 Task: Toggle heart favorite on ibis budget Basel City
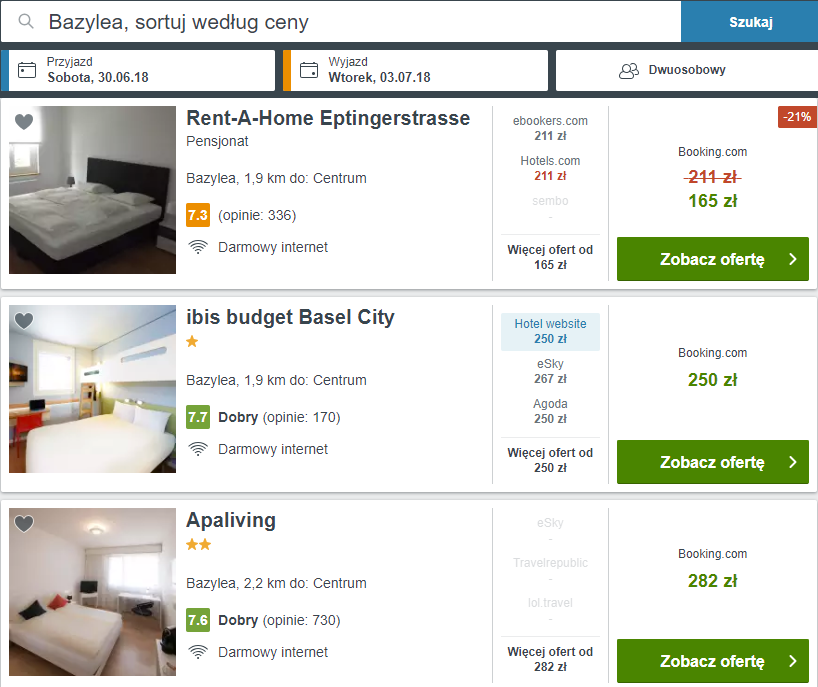click(24, 320)
